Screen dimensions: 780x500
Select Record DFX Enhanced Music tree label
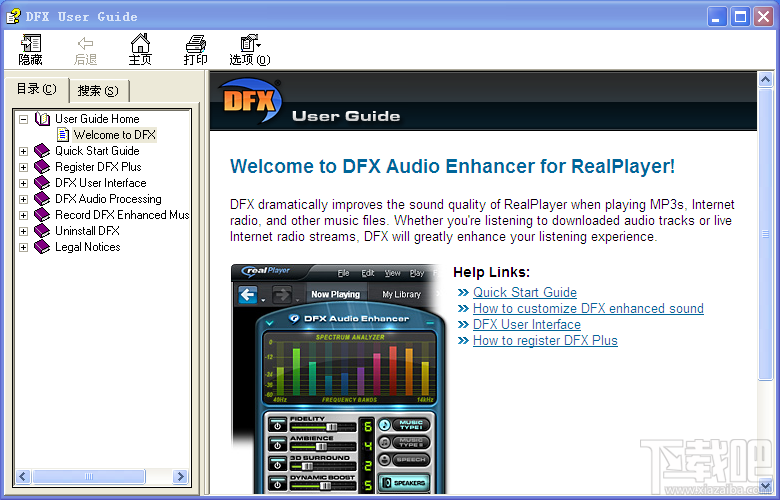pyautogui.click(x=122, y=215)
